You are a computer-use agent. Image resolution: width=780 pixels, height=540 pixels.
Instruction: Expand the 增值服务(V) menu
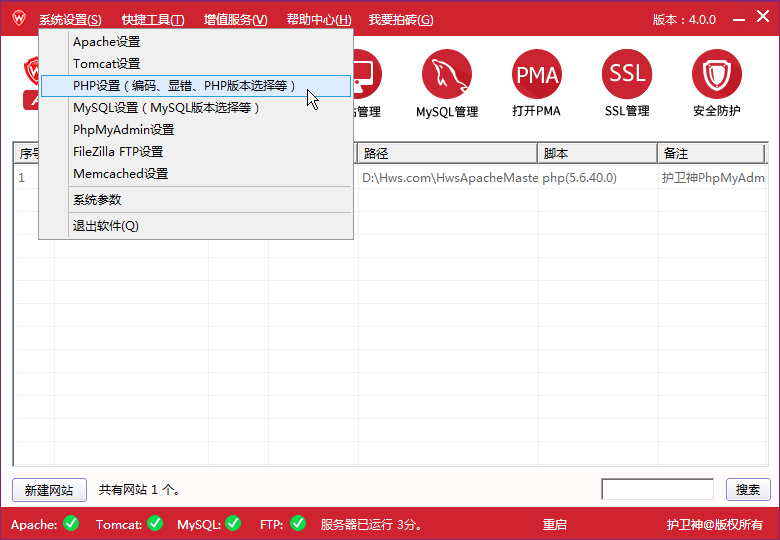click(x=235, y=20)
